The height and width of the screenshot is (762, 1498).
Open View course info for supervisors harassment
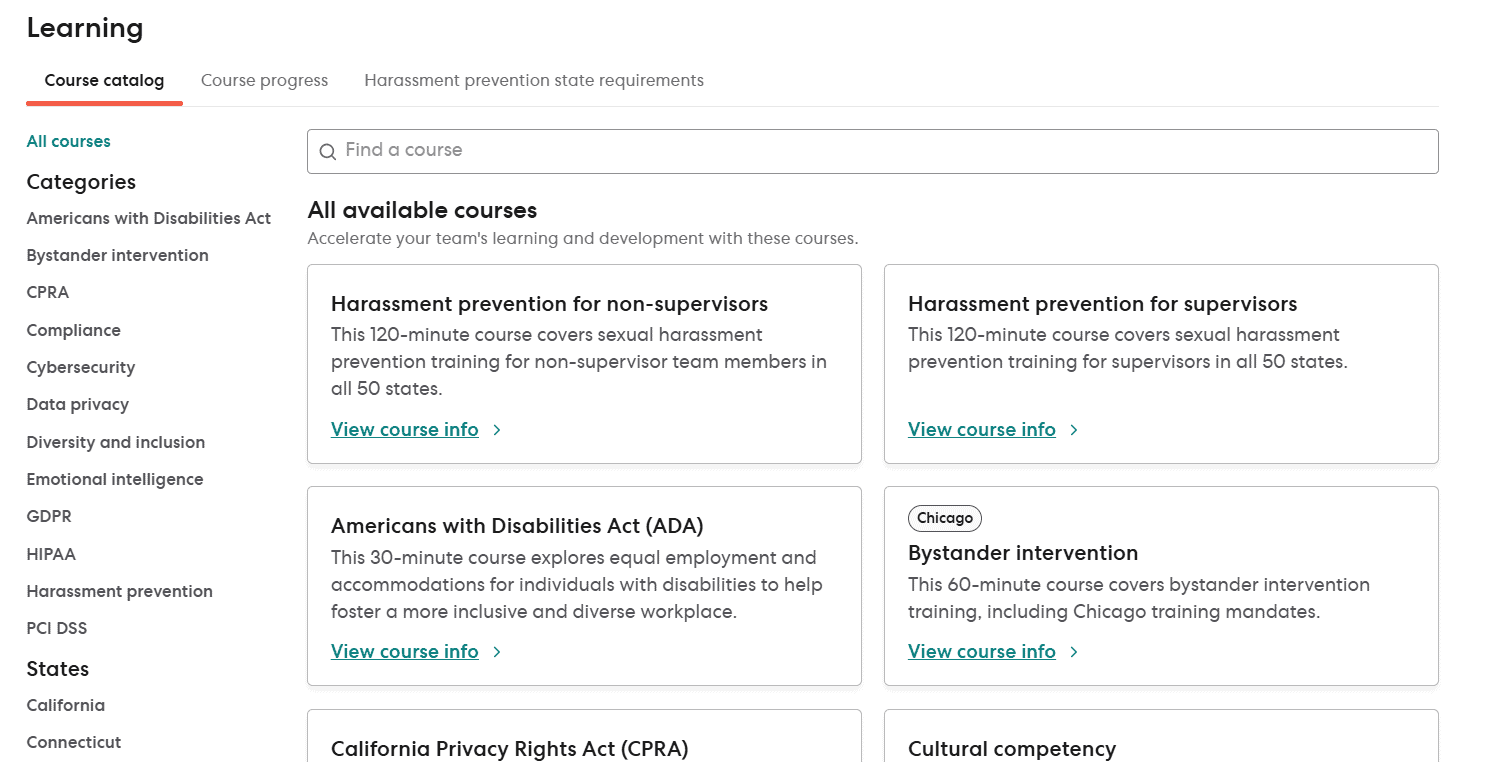(x=981, y=430)
